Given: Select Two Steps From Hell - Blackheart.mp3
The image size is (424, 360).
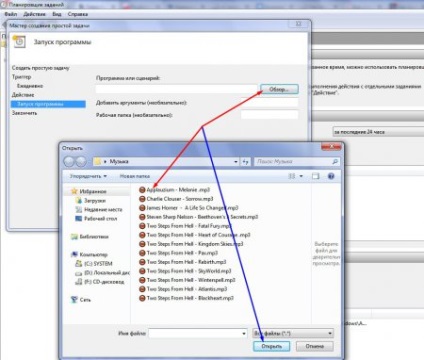Looking at the screenshot, I should 186,298.
